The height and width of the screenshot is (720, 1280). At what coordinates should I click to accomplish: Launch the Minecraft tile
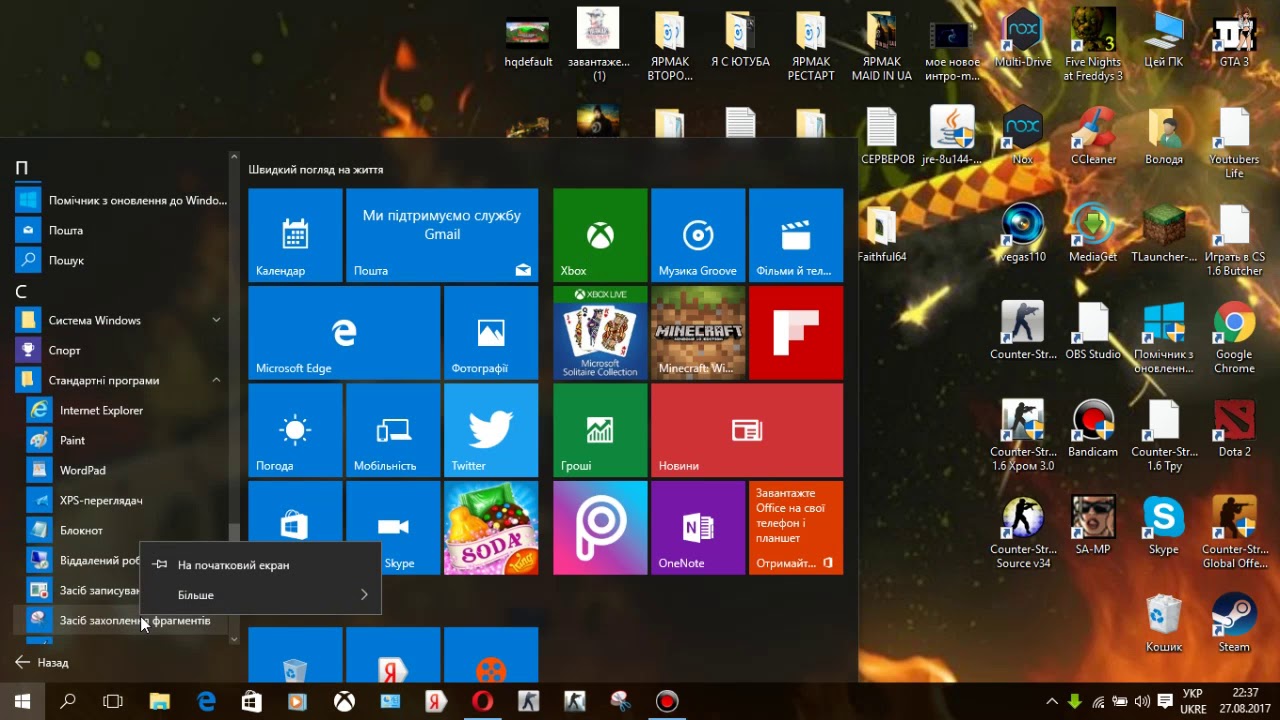pos(698,333)
